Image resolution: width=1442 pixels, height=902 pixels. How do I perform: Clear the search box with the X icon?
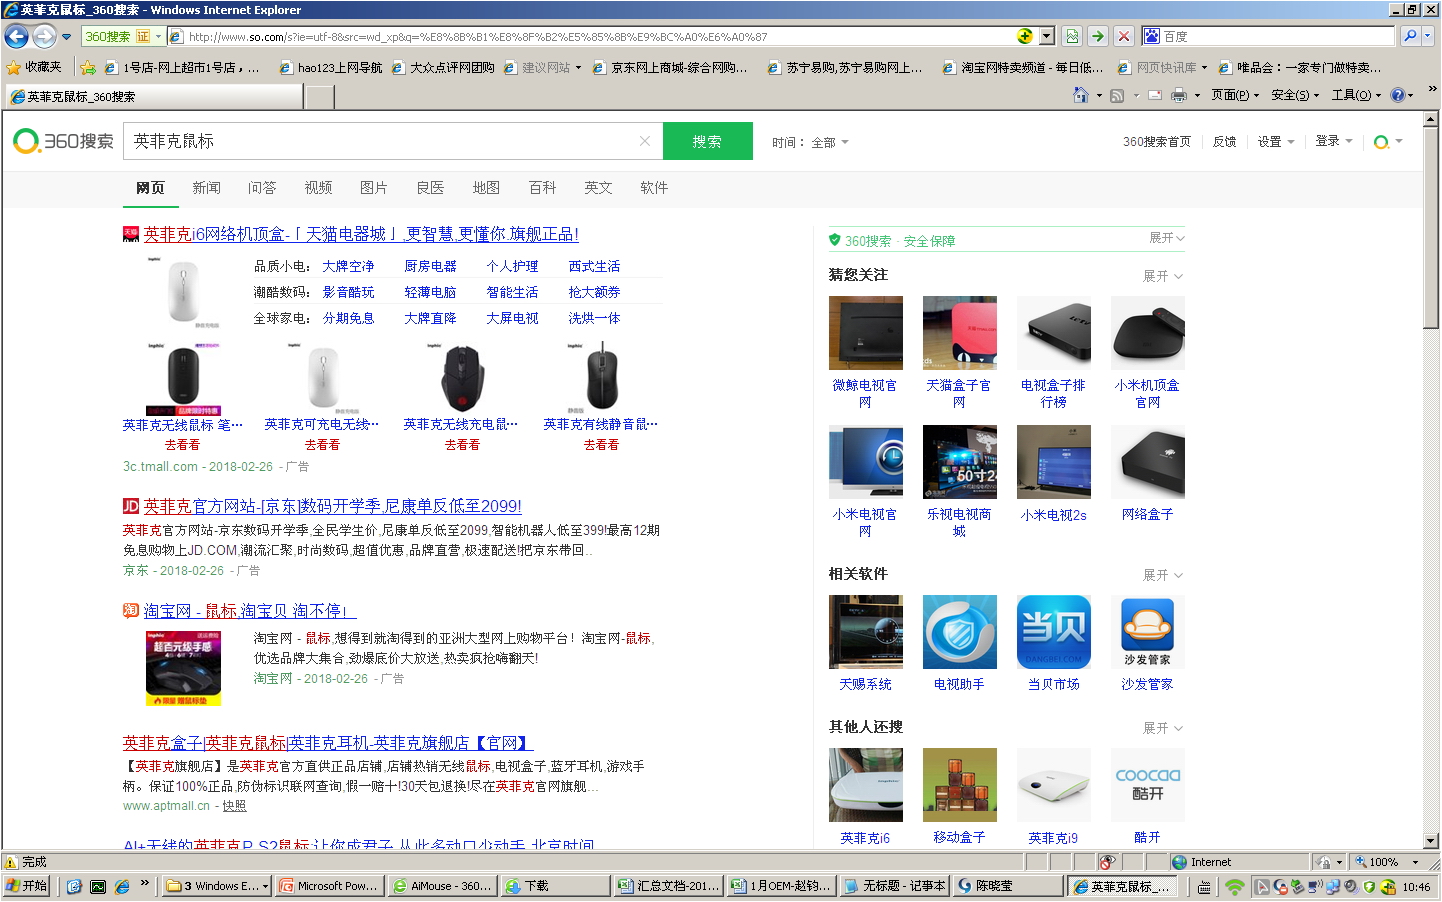pos(644,141)
